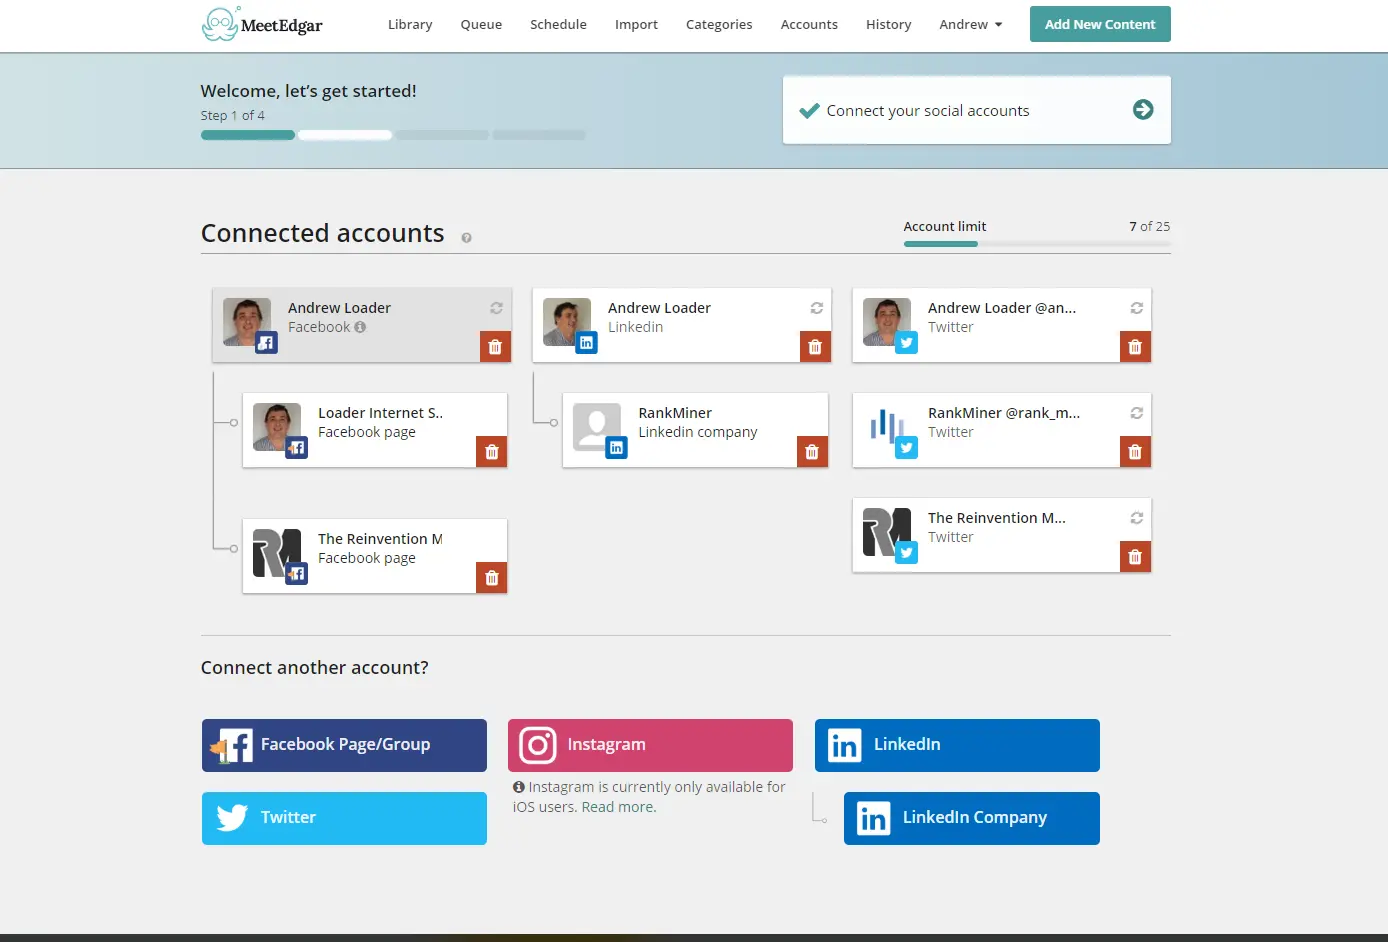Click the Add New Content button
Viewport: 1388px width, 942px height.
pyautogui.click(x=1100, y=24)
